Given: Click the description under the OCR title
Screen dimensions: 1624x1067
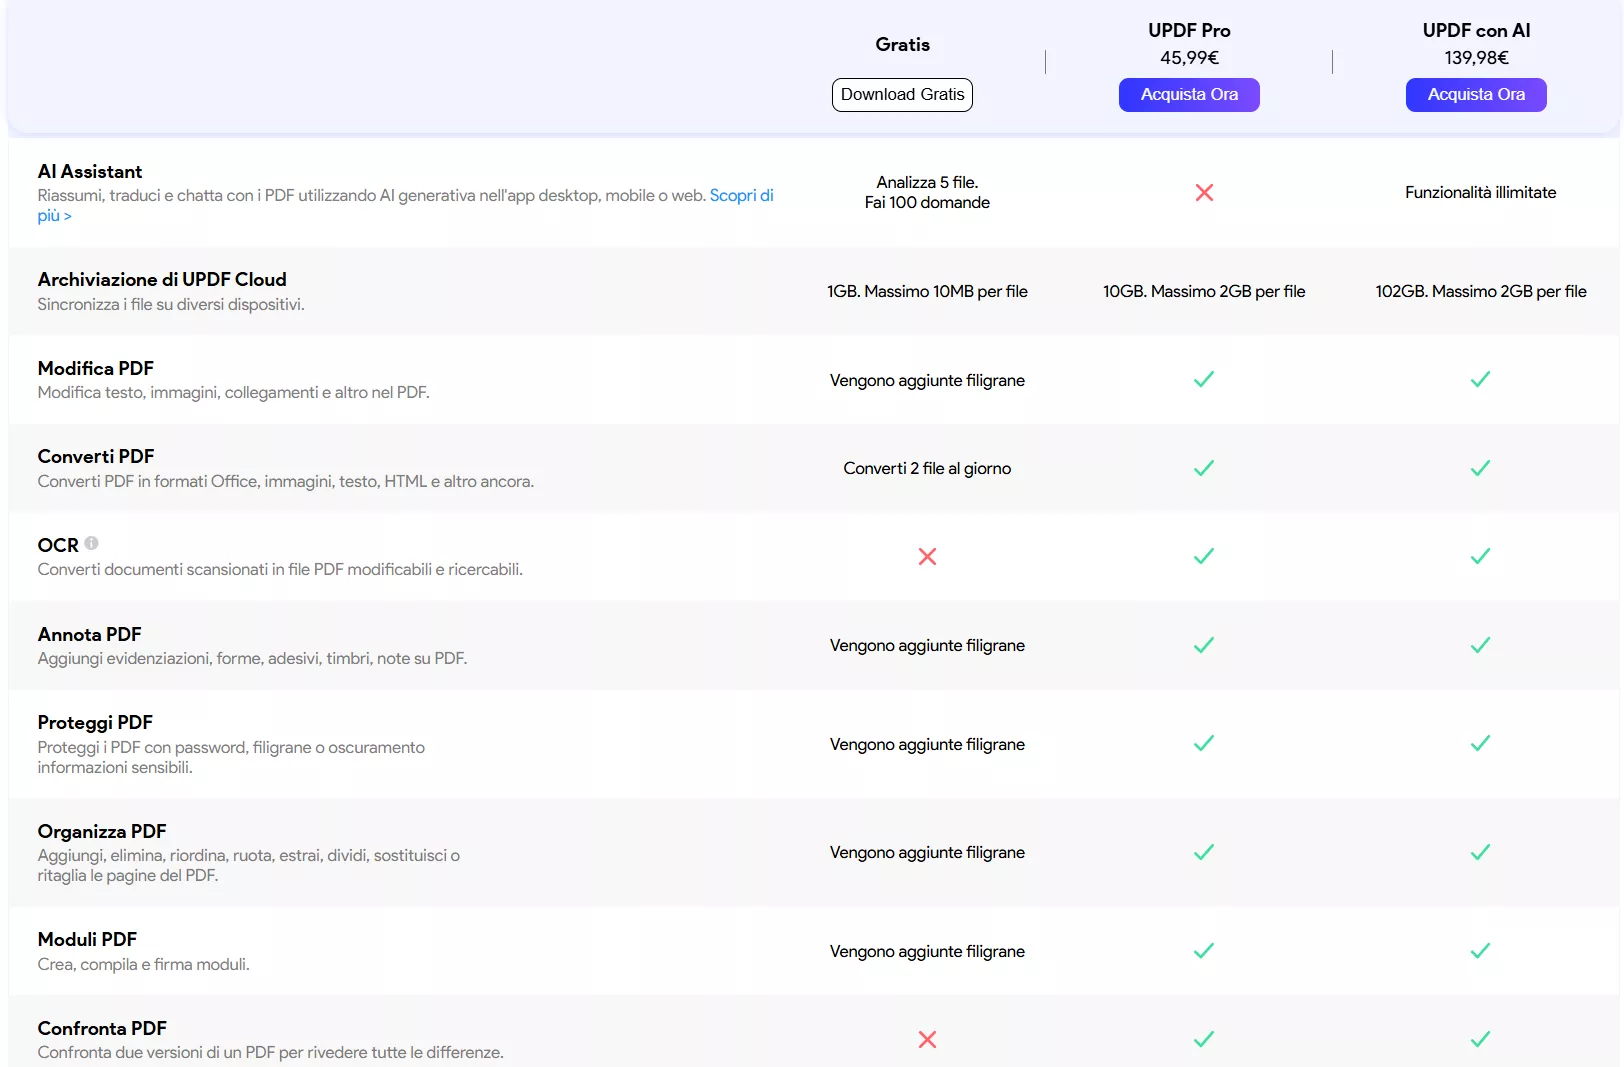Looking at the screenshot, I should [280, 569].
